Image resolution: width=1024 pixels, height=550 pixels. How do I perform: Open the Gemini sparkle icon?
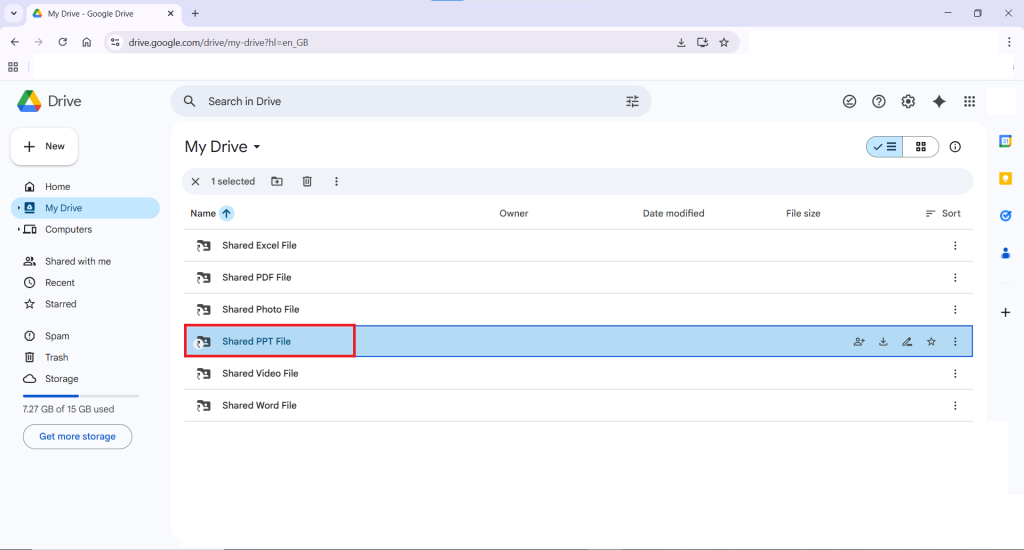(x=938, y=101)
